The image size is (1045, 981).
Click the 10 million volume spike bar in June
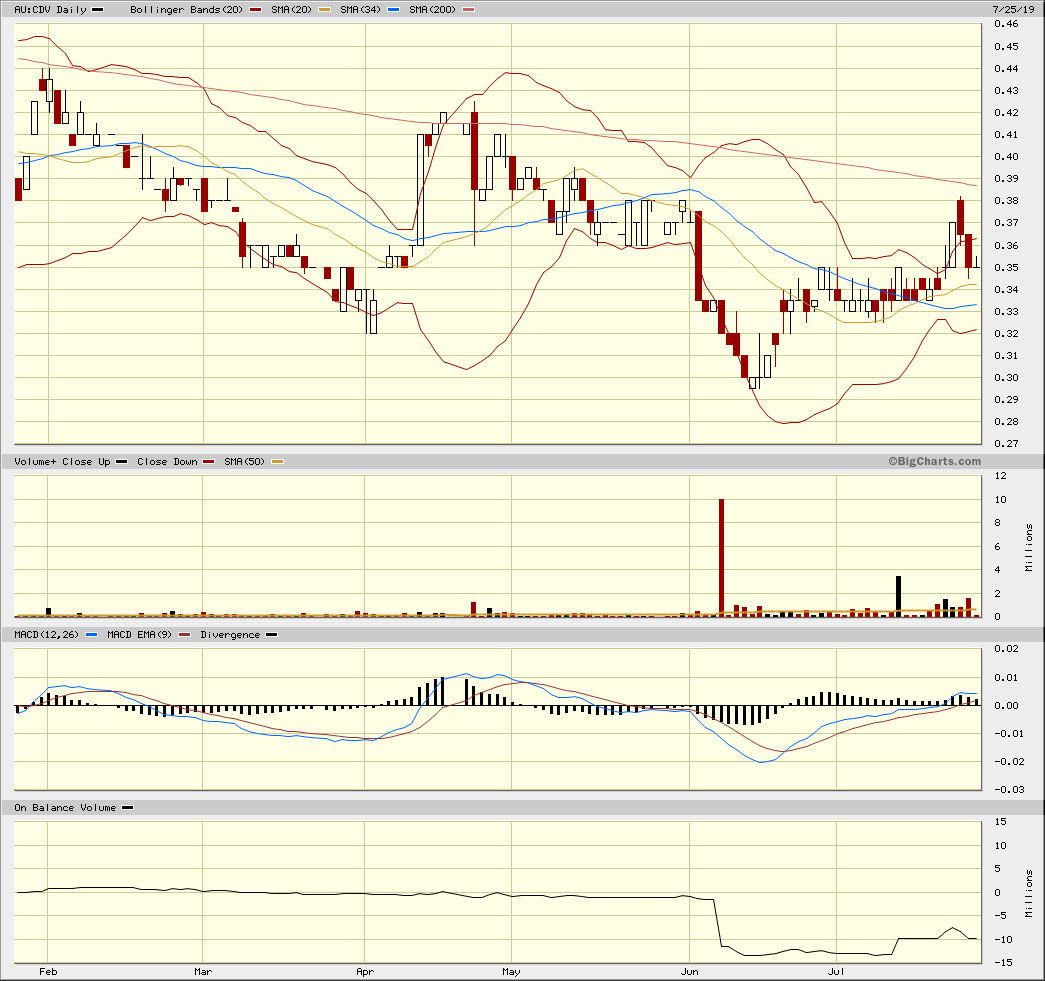point(721,558)
